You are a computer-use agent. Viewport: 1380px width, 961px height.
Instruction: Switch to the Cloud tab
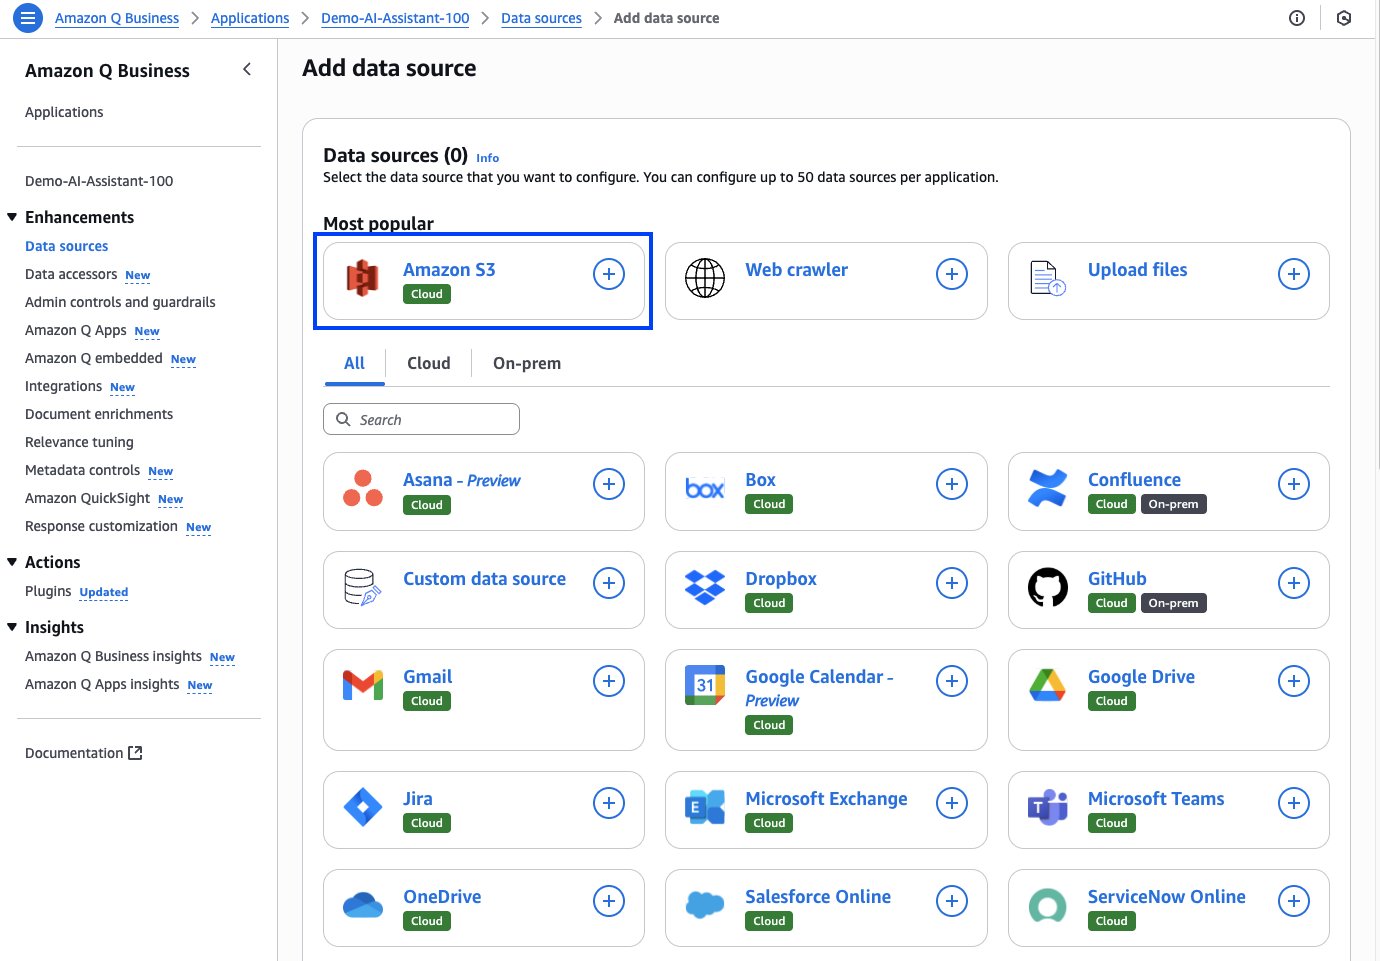point(429,363)
